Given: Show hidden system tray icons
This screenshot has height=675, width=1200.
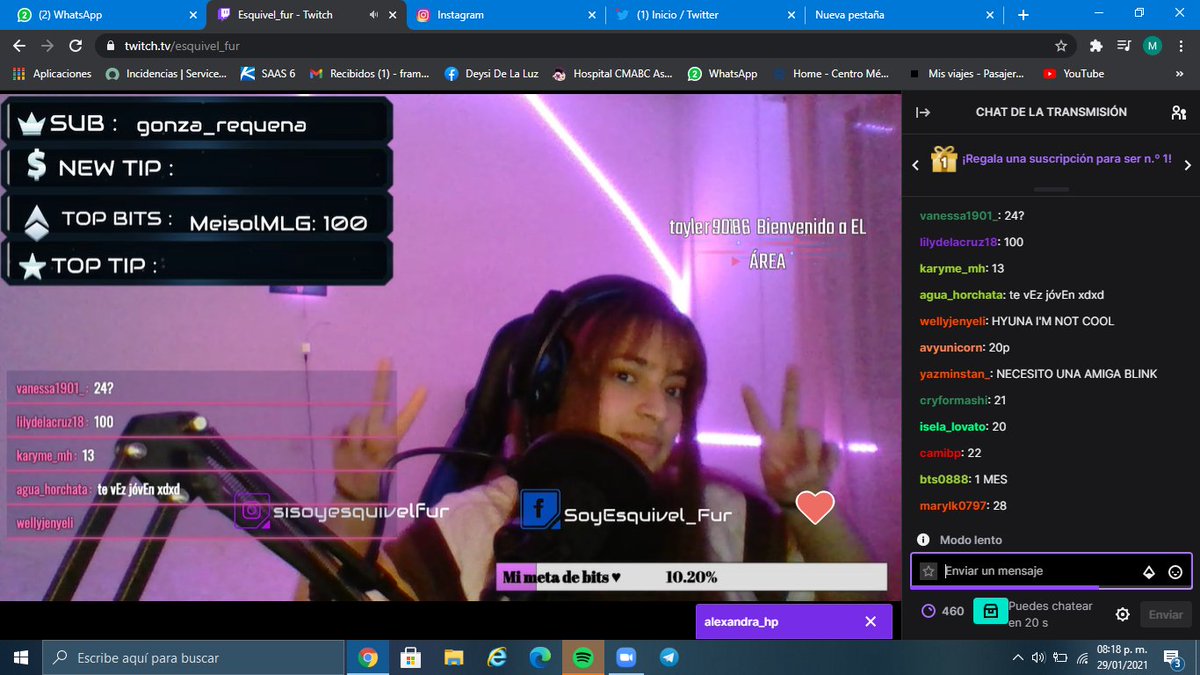Looking at the screenshot, I should 1018,658.
